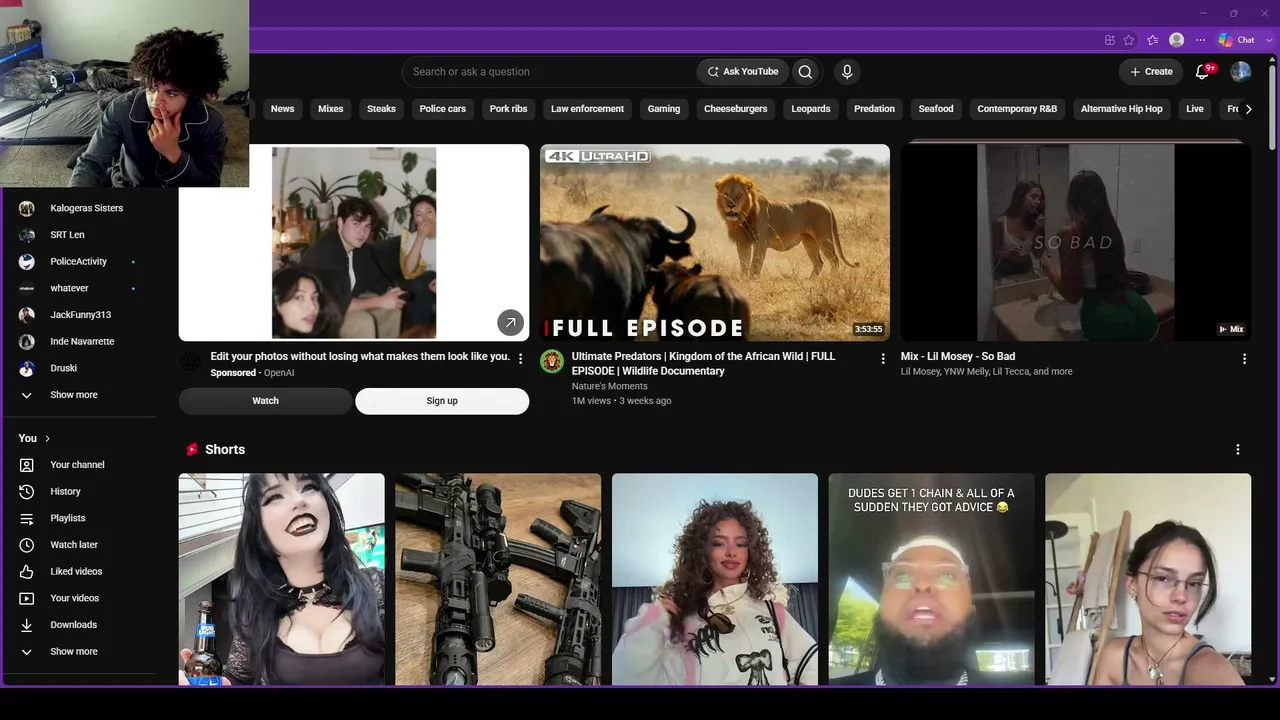1280x720 pixels.
Task: Open options menu for the sponsored ad
Action: (x=520, y=359)
